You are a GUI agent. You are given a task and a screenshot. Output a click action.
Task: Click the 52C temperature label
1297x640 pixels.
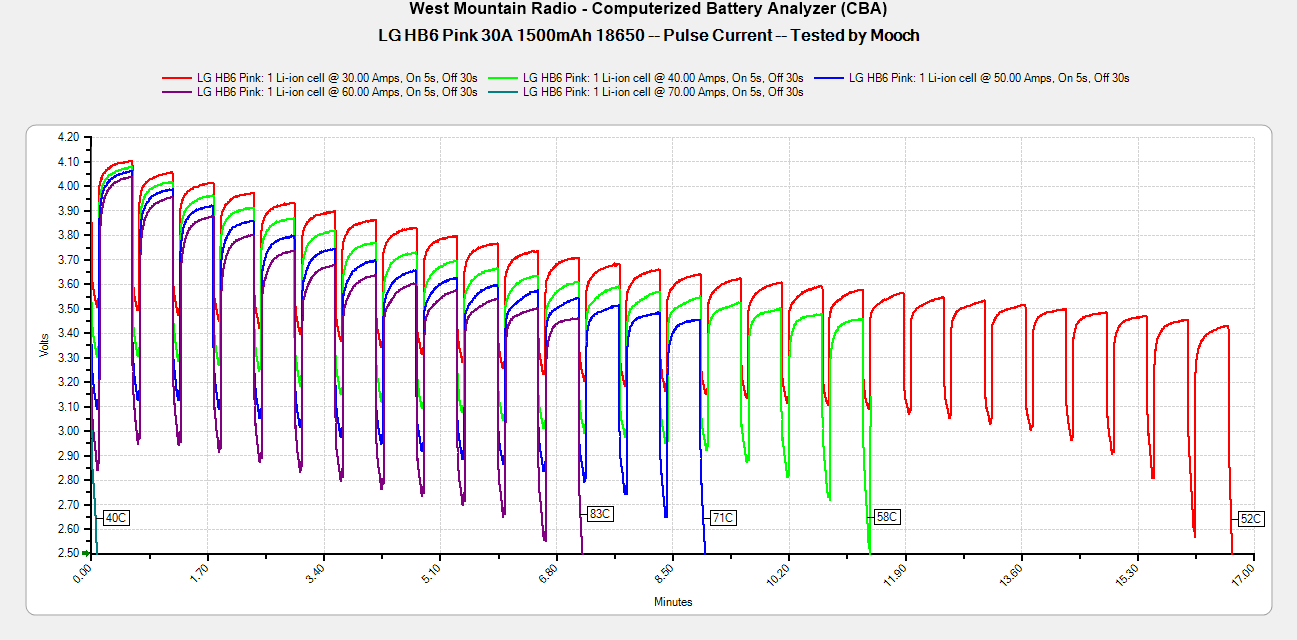(x=1251, y=518)
